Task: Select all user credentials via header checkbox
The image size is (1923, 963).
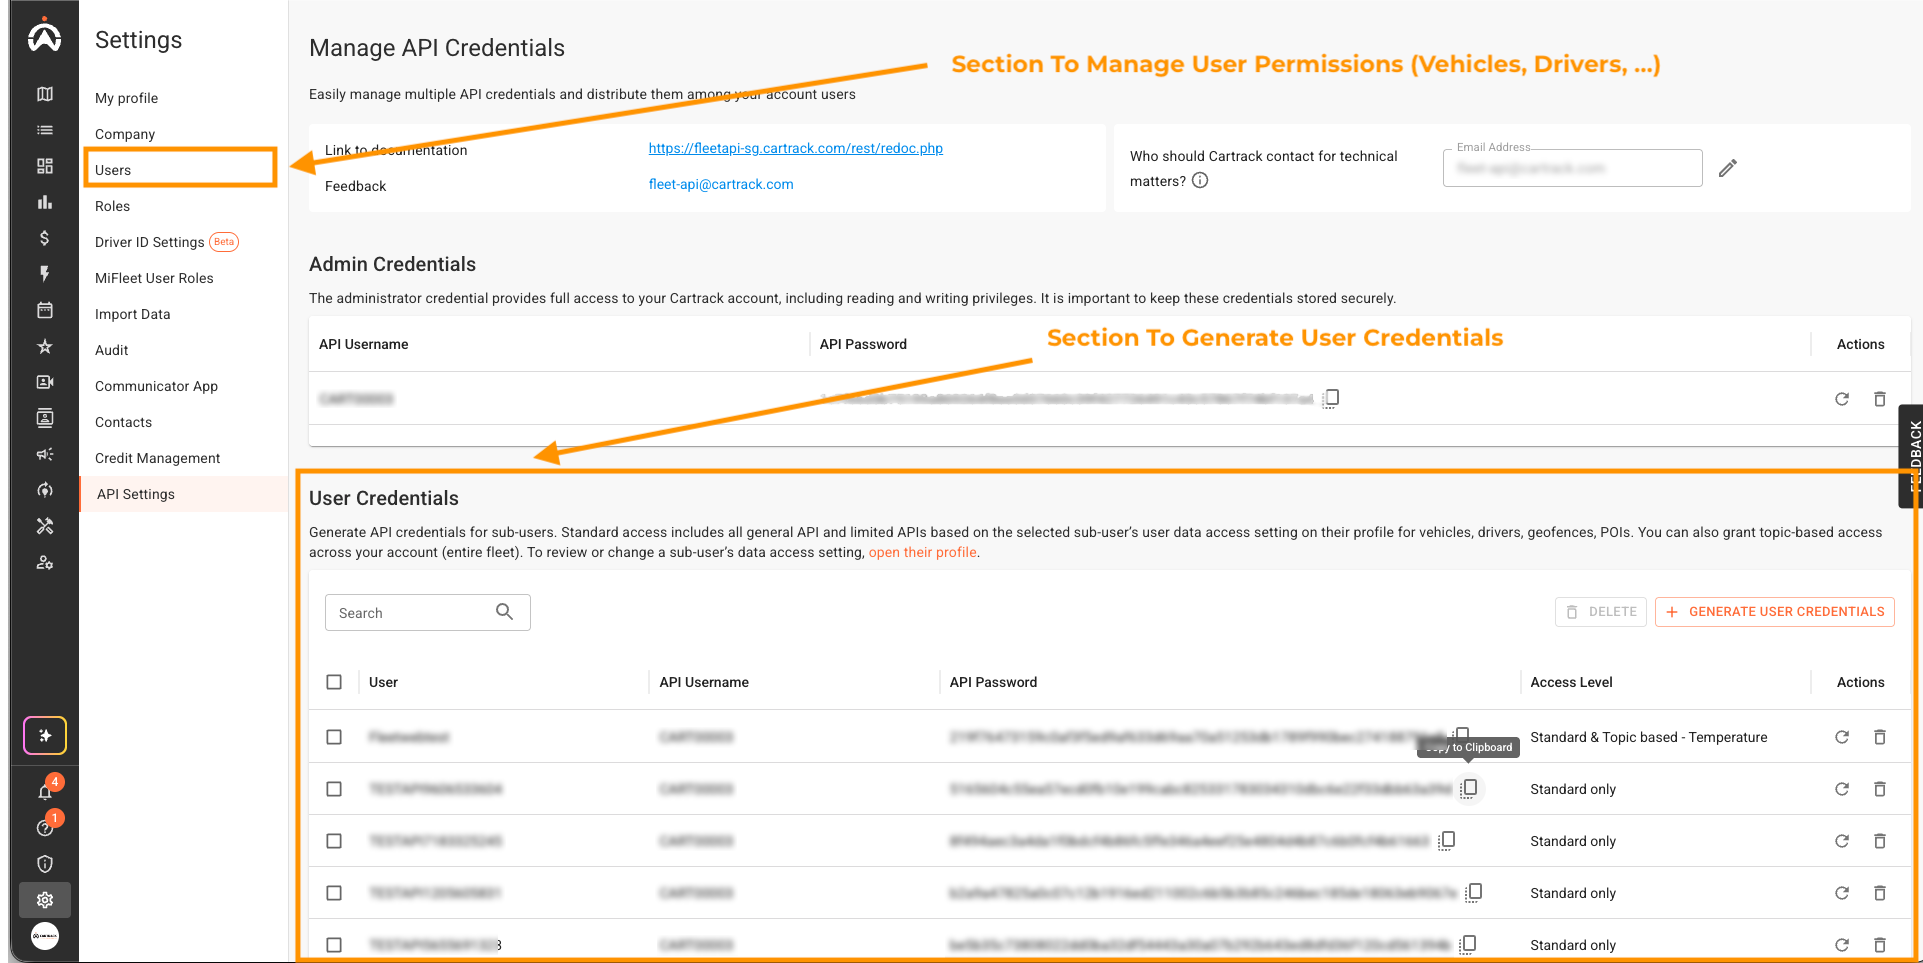Action: (x=334, y=682)
